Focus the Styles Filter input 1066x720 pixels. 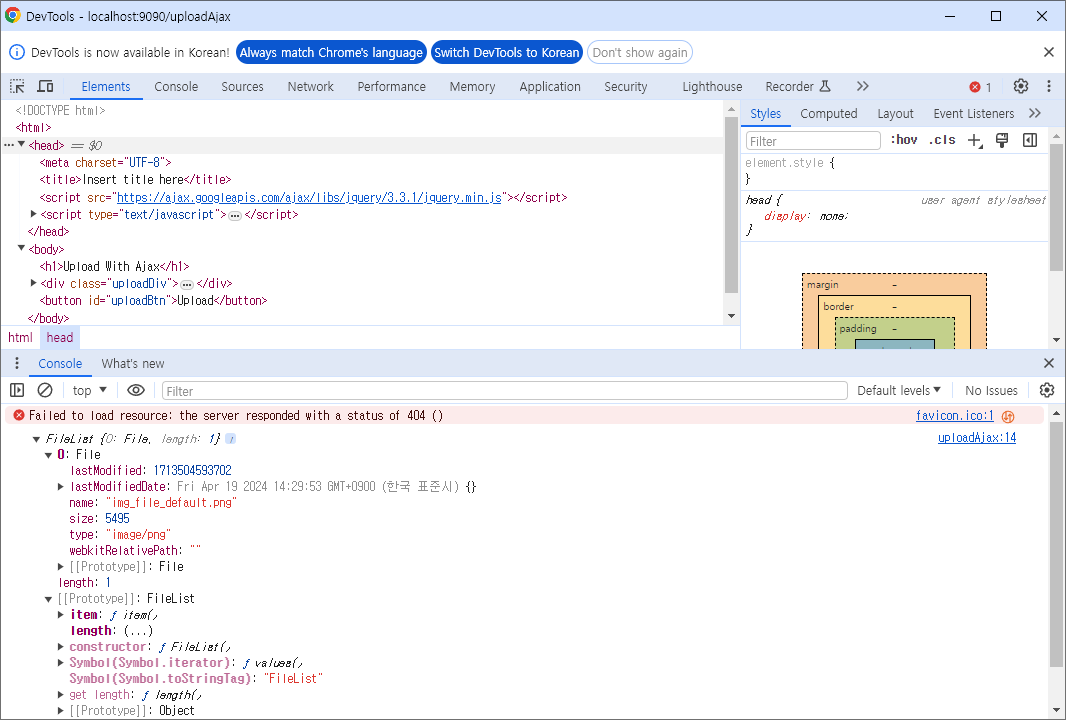[x=813, y=141]
